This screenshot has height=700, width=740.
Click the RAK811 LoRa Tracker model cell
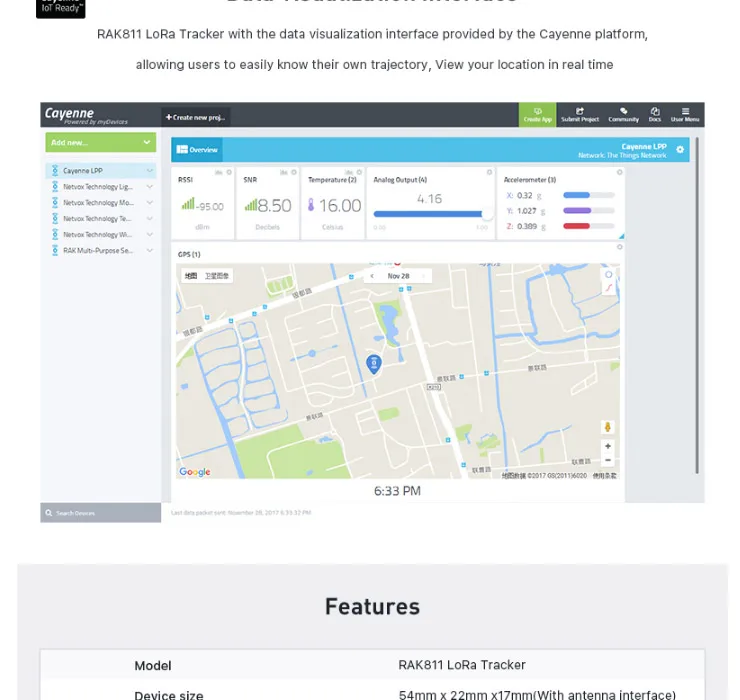[x=462, y=665]
